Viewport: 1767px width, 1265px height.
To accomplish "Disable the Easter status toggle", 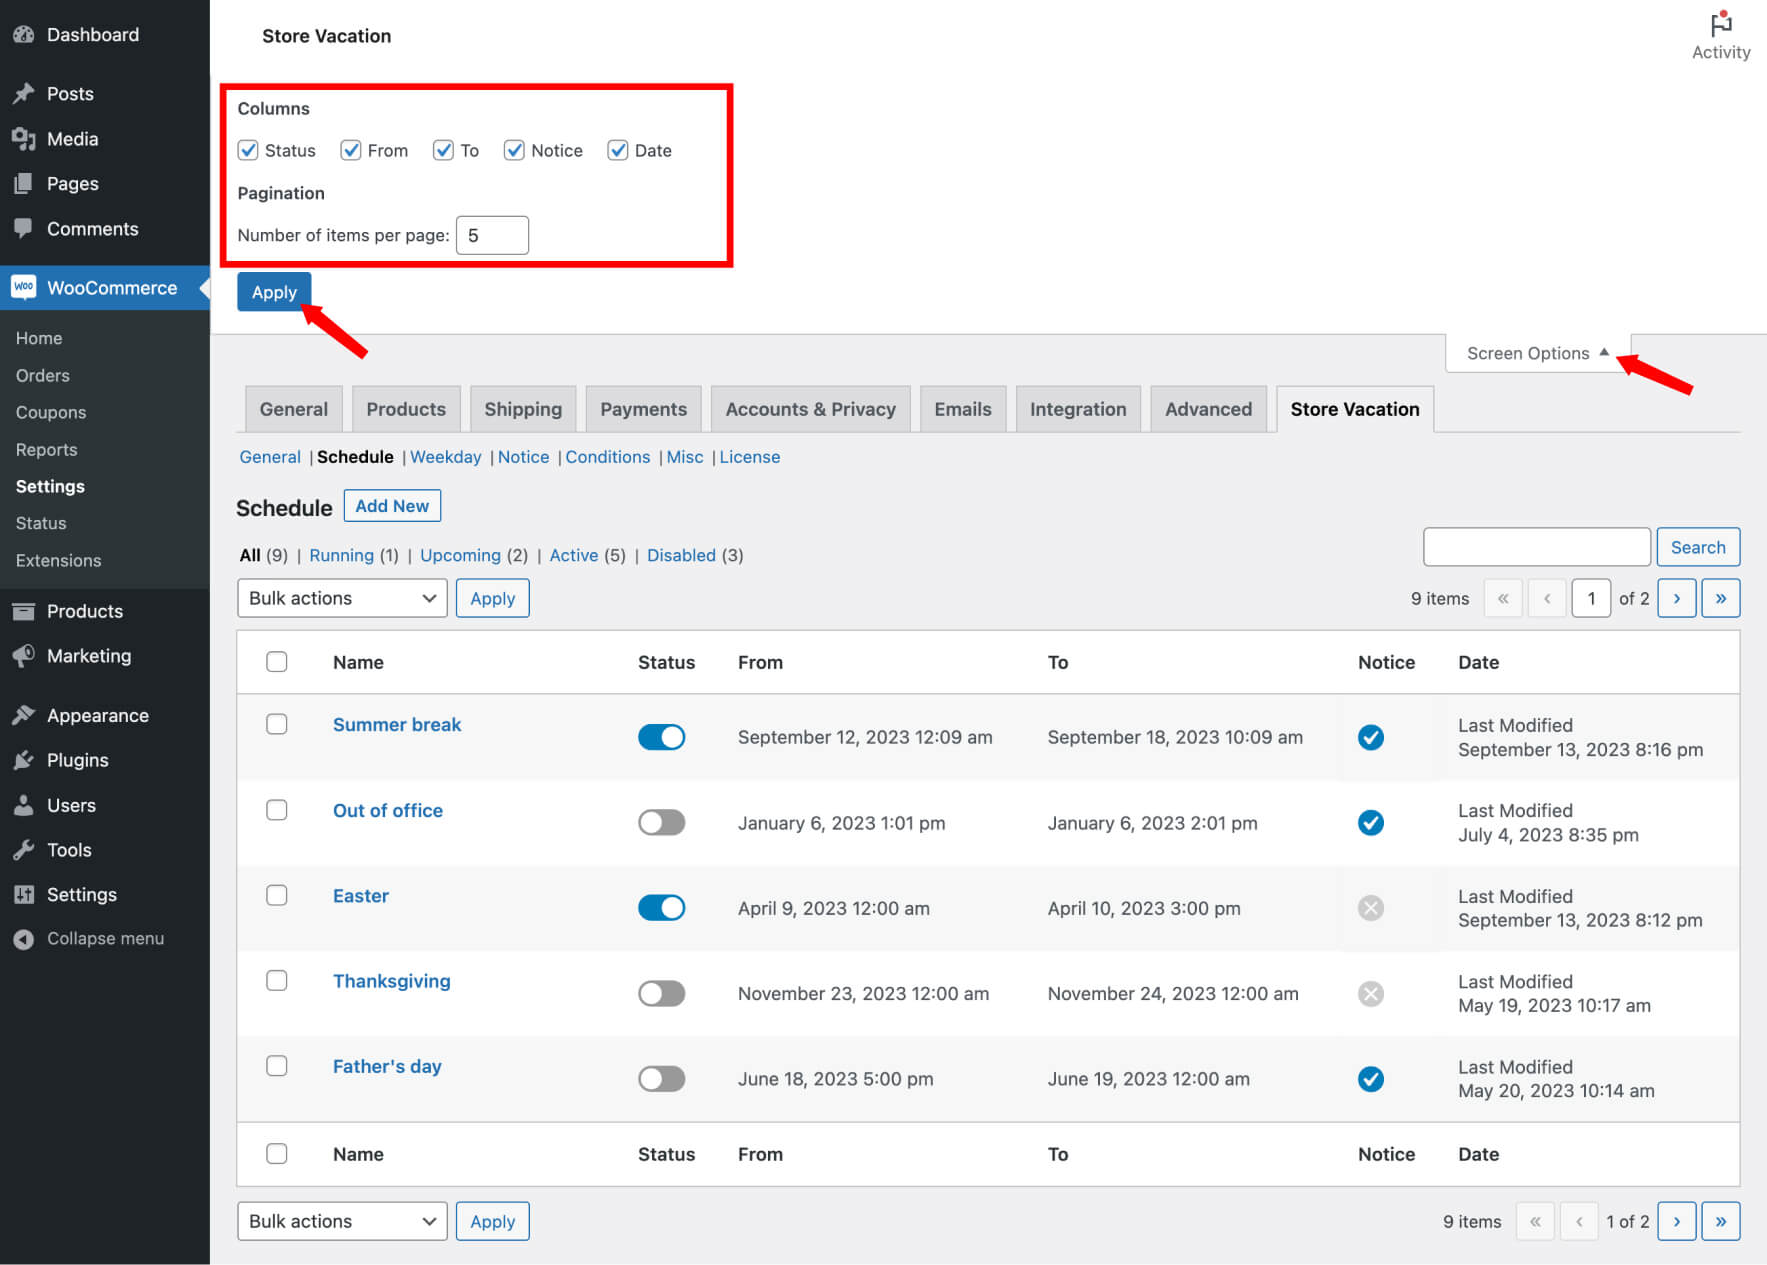I will 661,908.
